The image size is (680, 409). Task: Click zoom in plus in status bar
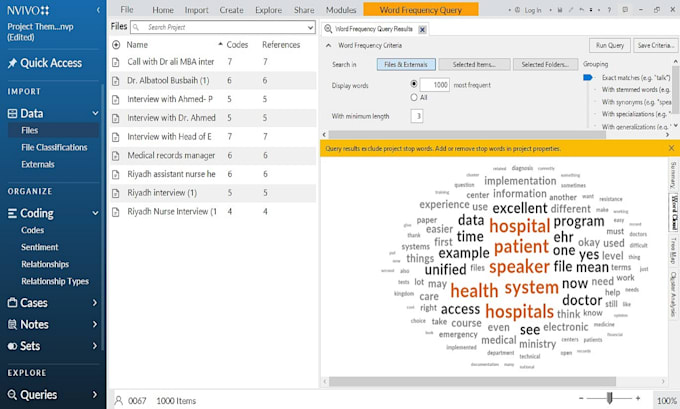click(x=638, y=398)
